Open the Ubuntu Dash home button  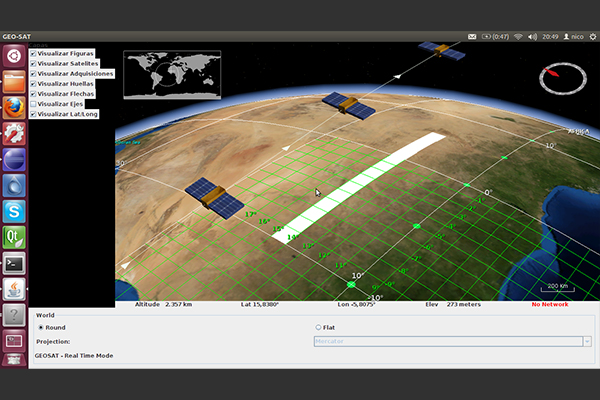tap(14, 55)
